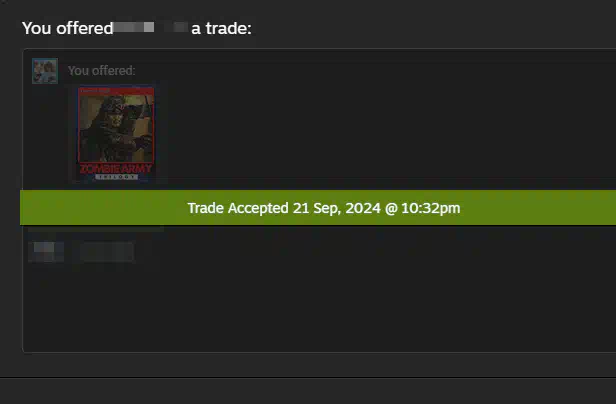Click your profile avatar beside "You offered:"
The width and height of the screenshot is (616, 404).
[45, 71]
